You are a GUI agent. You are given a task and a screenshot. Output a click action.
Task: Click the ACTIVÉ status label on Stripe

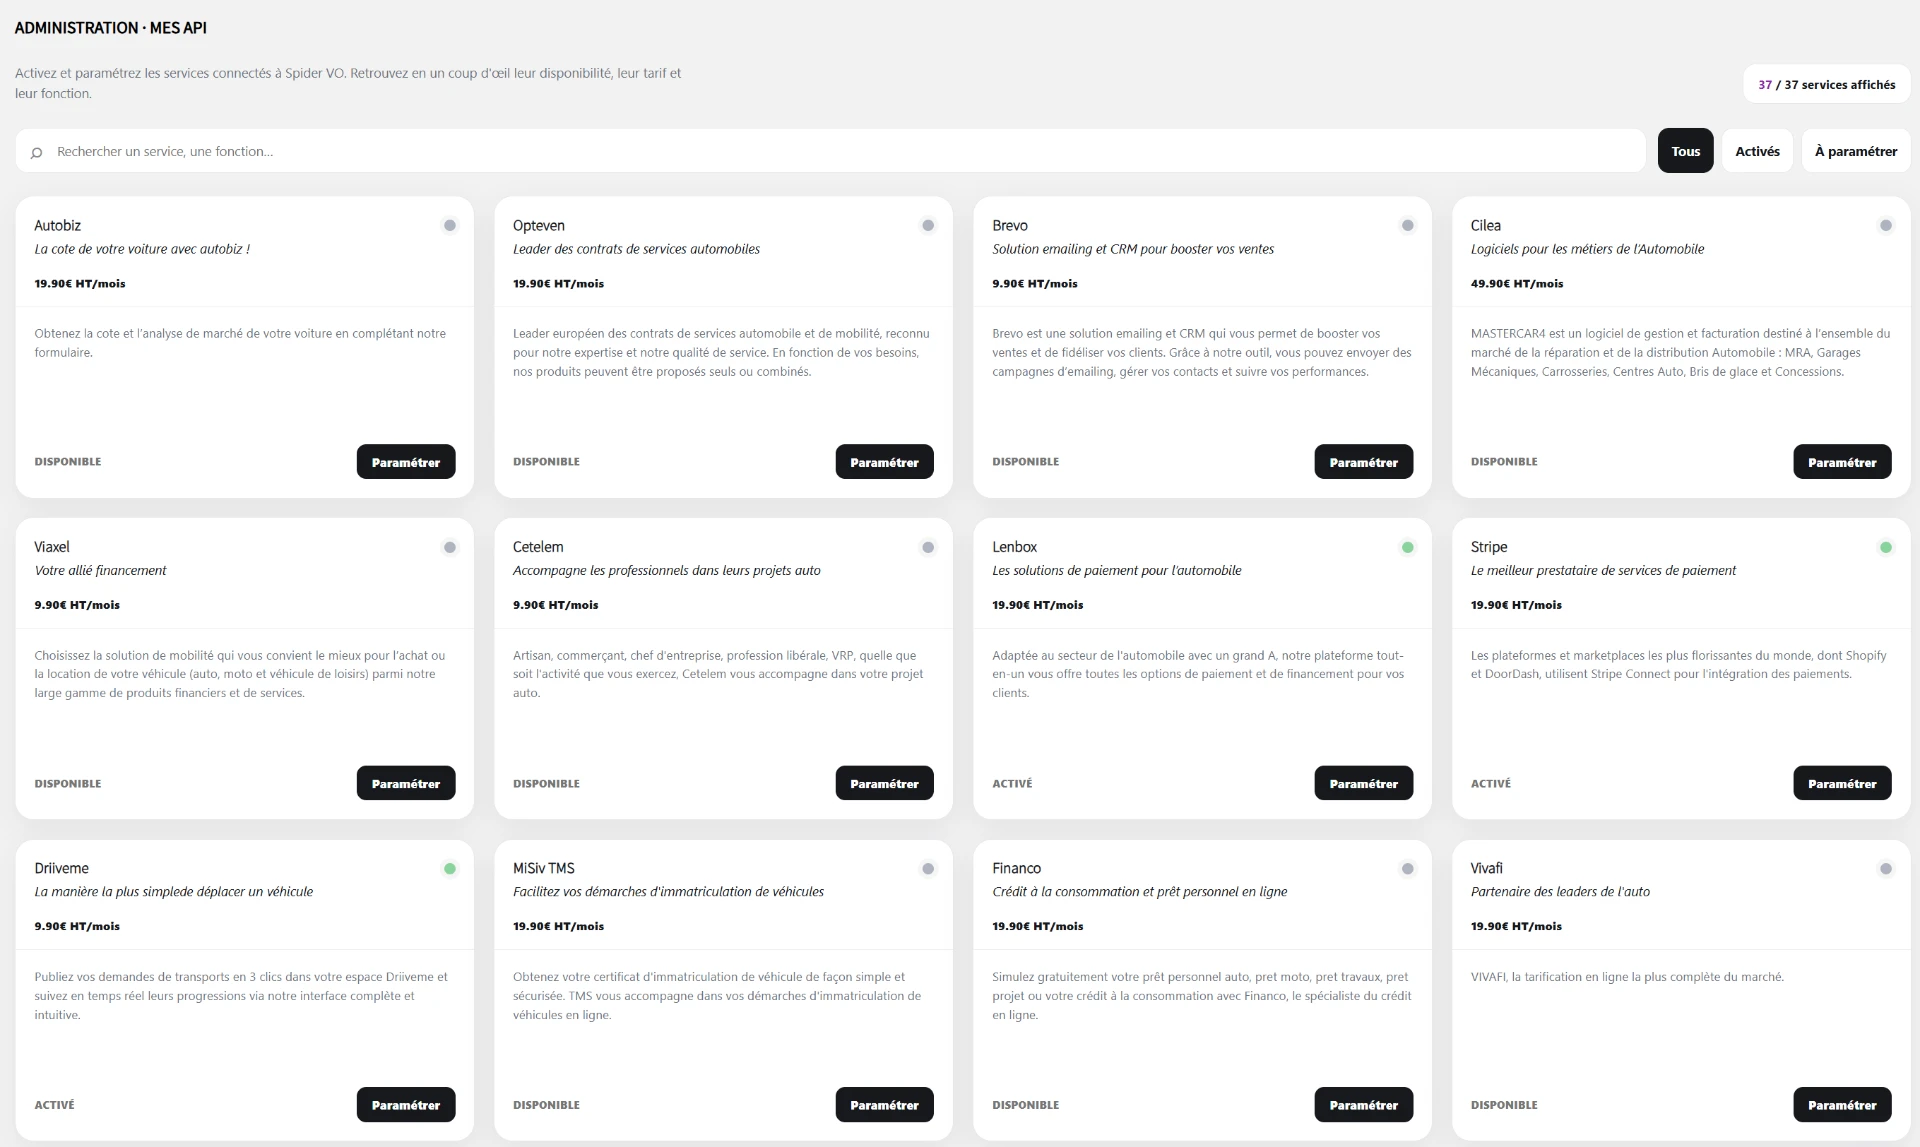[x=1490, y=784]
